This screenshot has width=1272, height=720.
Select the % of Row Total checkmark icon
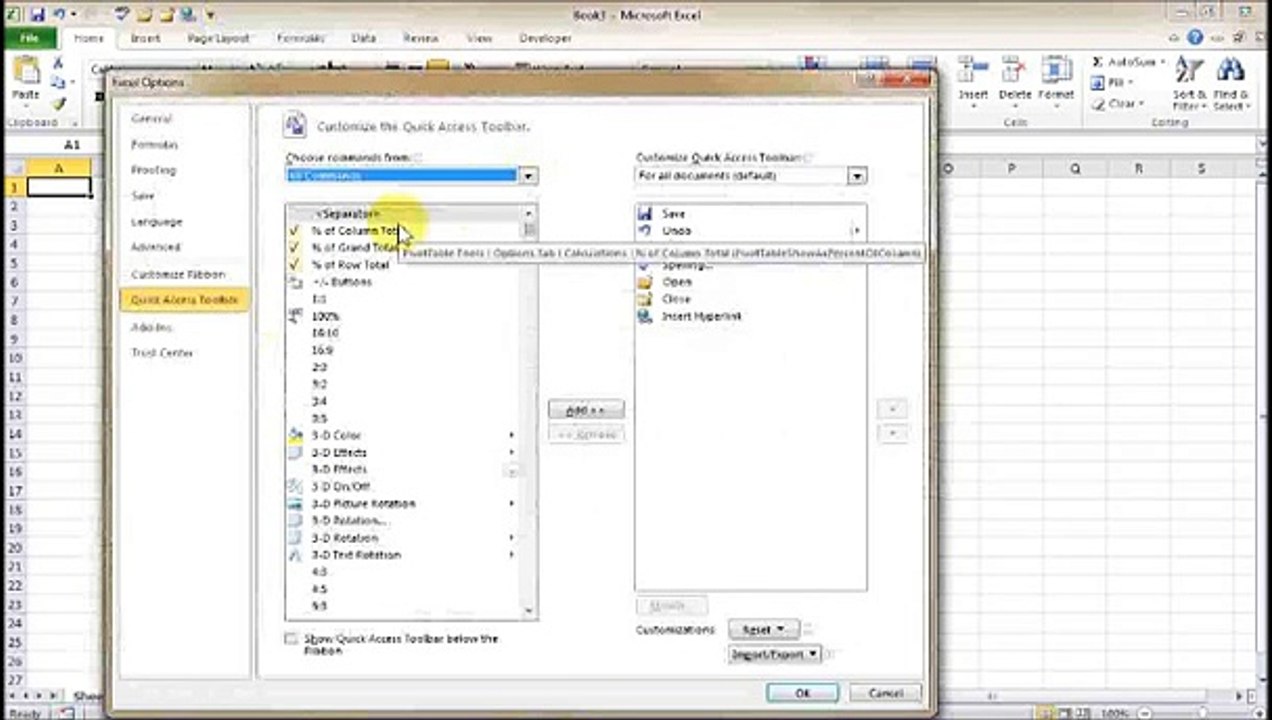(295, 265)
